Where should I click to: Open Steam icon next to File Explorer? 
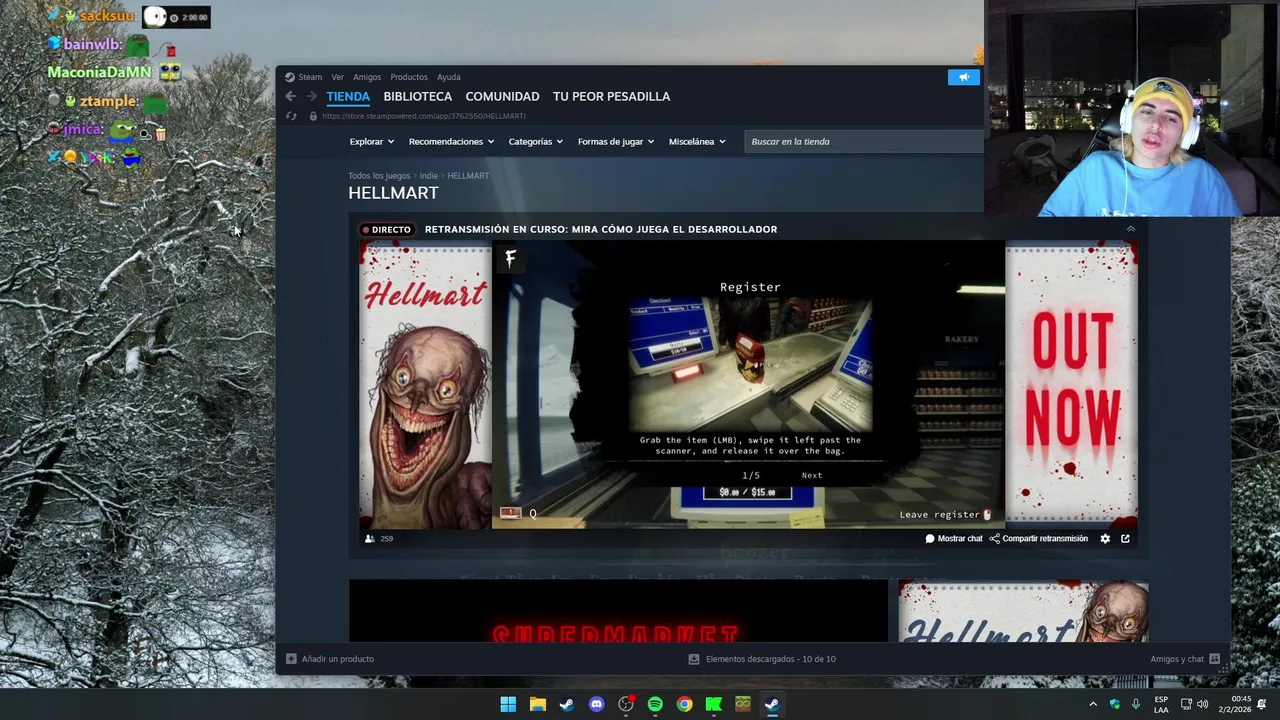coord(567,704)
